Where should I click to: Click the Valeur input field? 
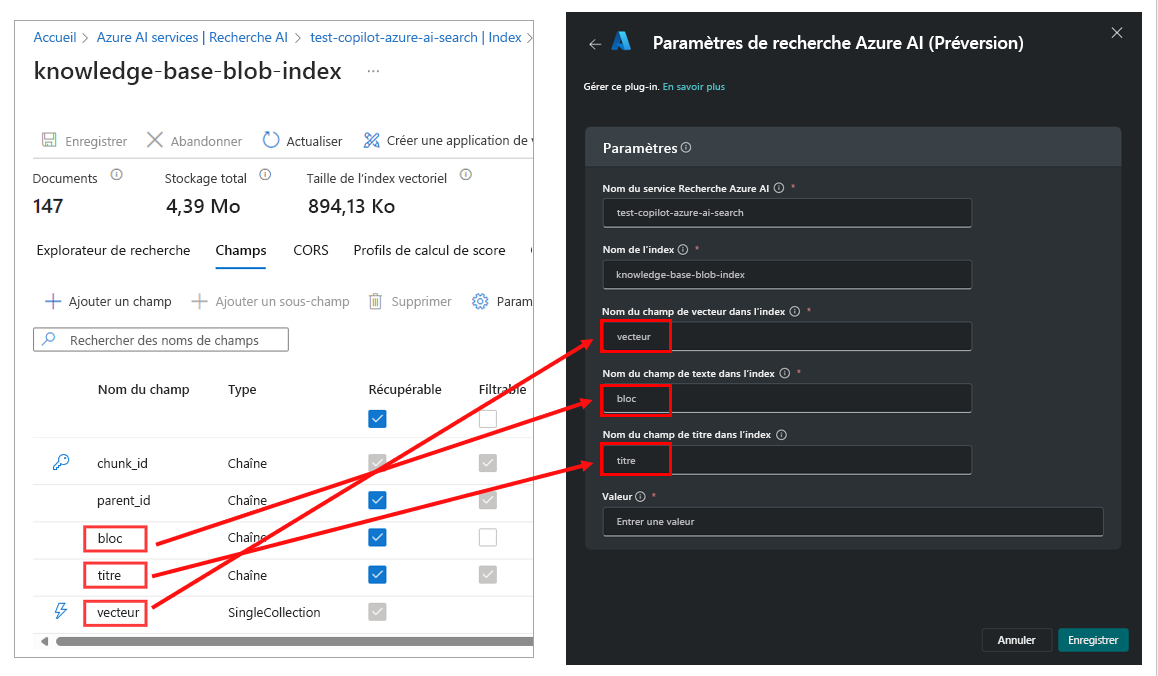click(852, 521)
